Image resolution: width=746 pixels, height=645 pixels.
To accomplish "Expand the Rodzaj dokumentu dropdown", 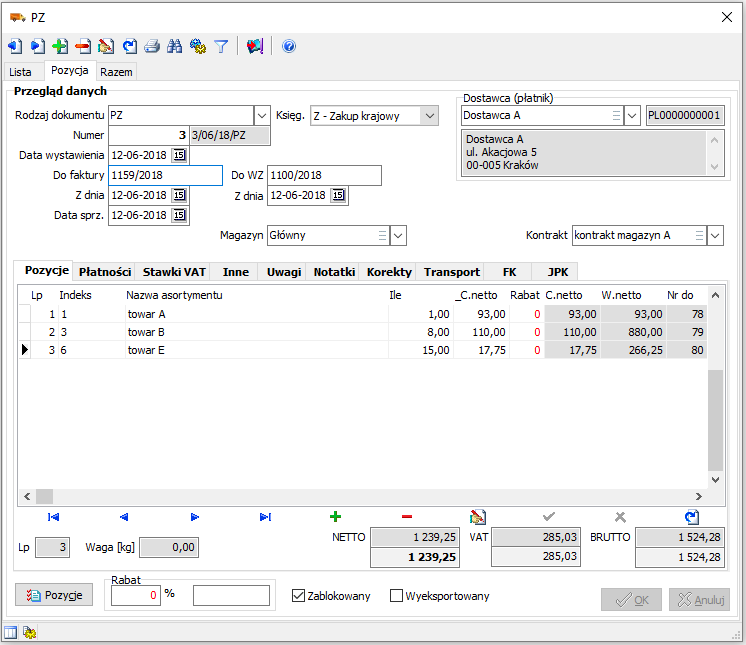I will click(x=262, y=116).
